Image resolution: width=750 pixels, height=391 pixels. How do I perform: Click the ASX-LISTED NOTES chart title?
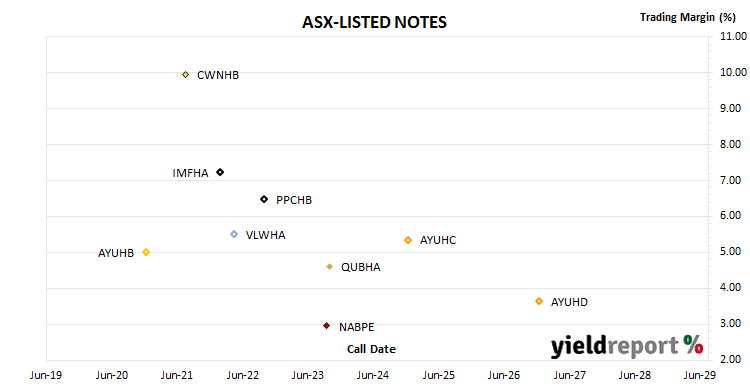[375, 22]
